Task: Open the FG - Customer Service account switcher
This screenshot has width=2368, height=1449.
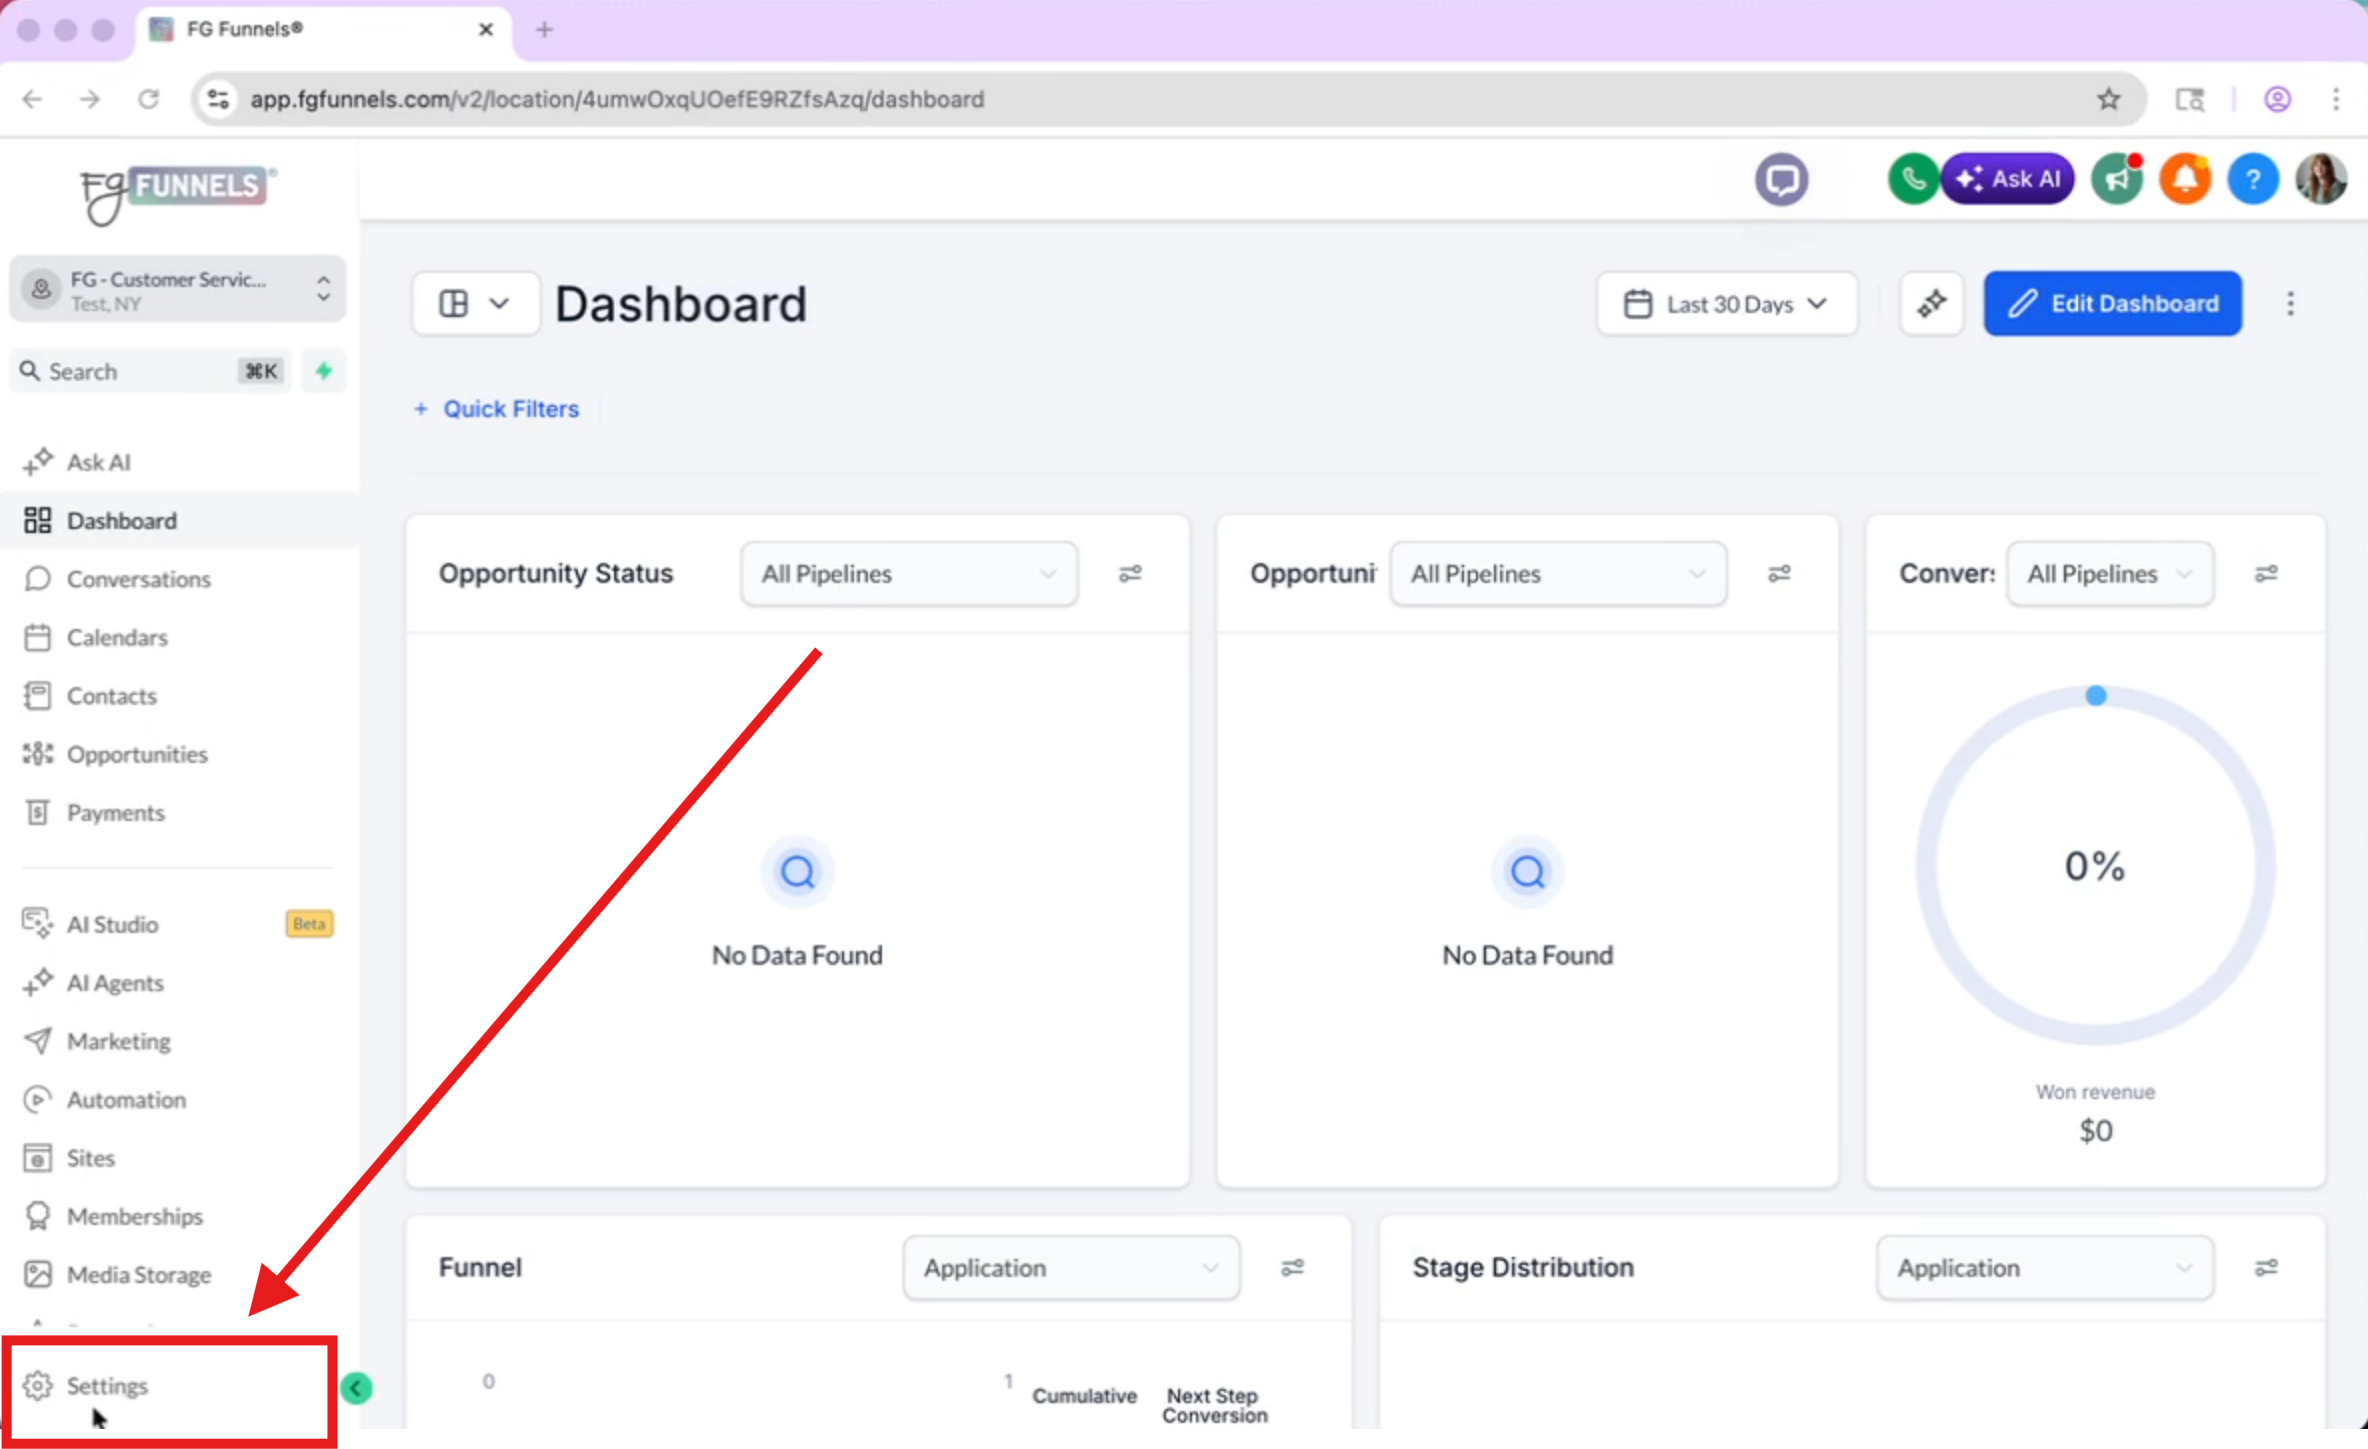Action: click(177, 290)
